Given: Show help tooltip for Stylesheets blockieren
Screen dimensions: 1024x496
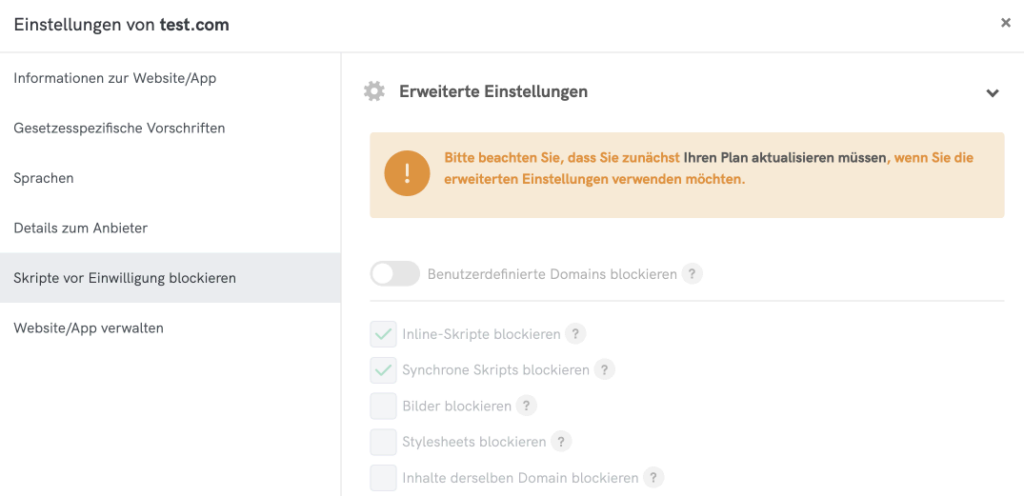Looking at the screenshot, I should click(561, 442).
